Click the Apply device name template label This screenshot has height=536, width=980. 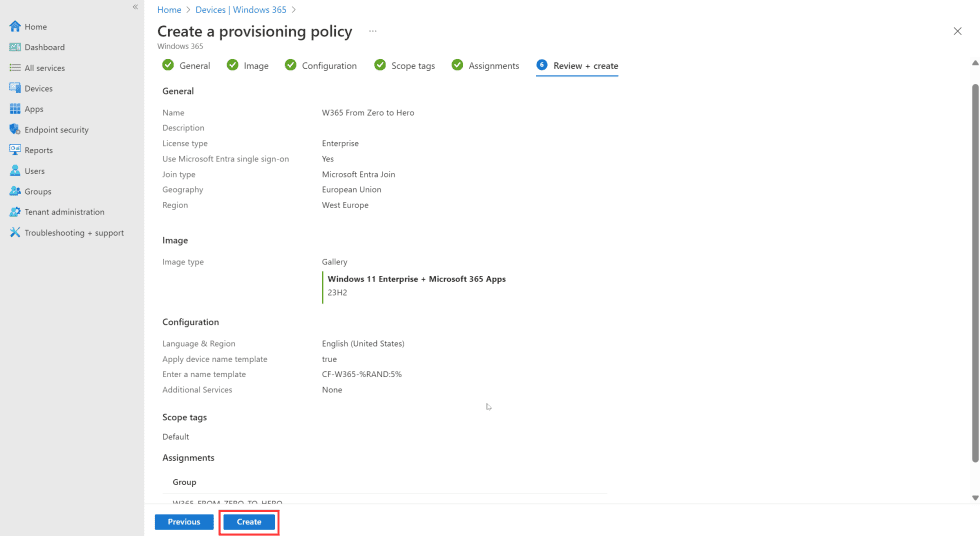coord(214,360)
